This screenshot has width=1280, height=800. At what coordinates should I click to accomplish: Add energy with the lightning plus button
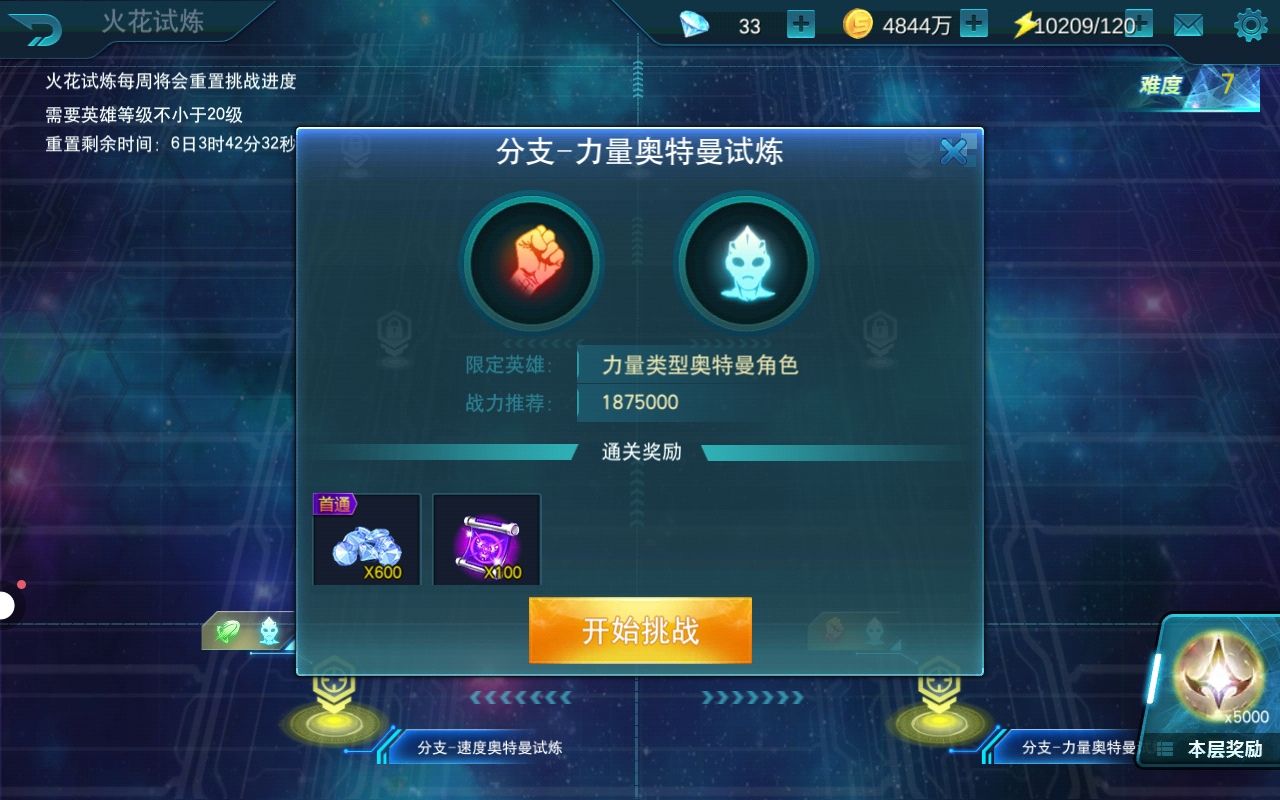pos(1140,23)
